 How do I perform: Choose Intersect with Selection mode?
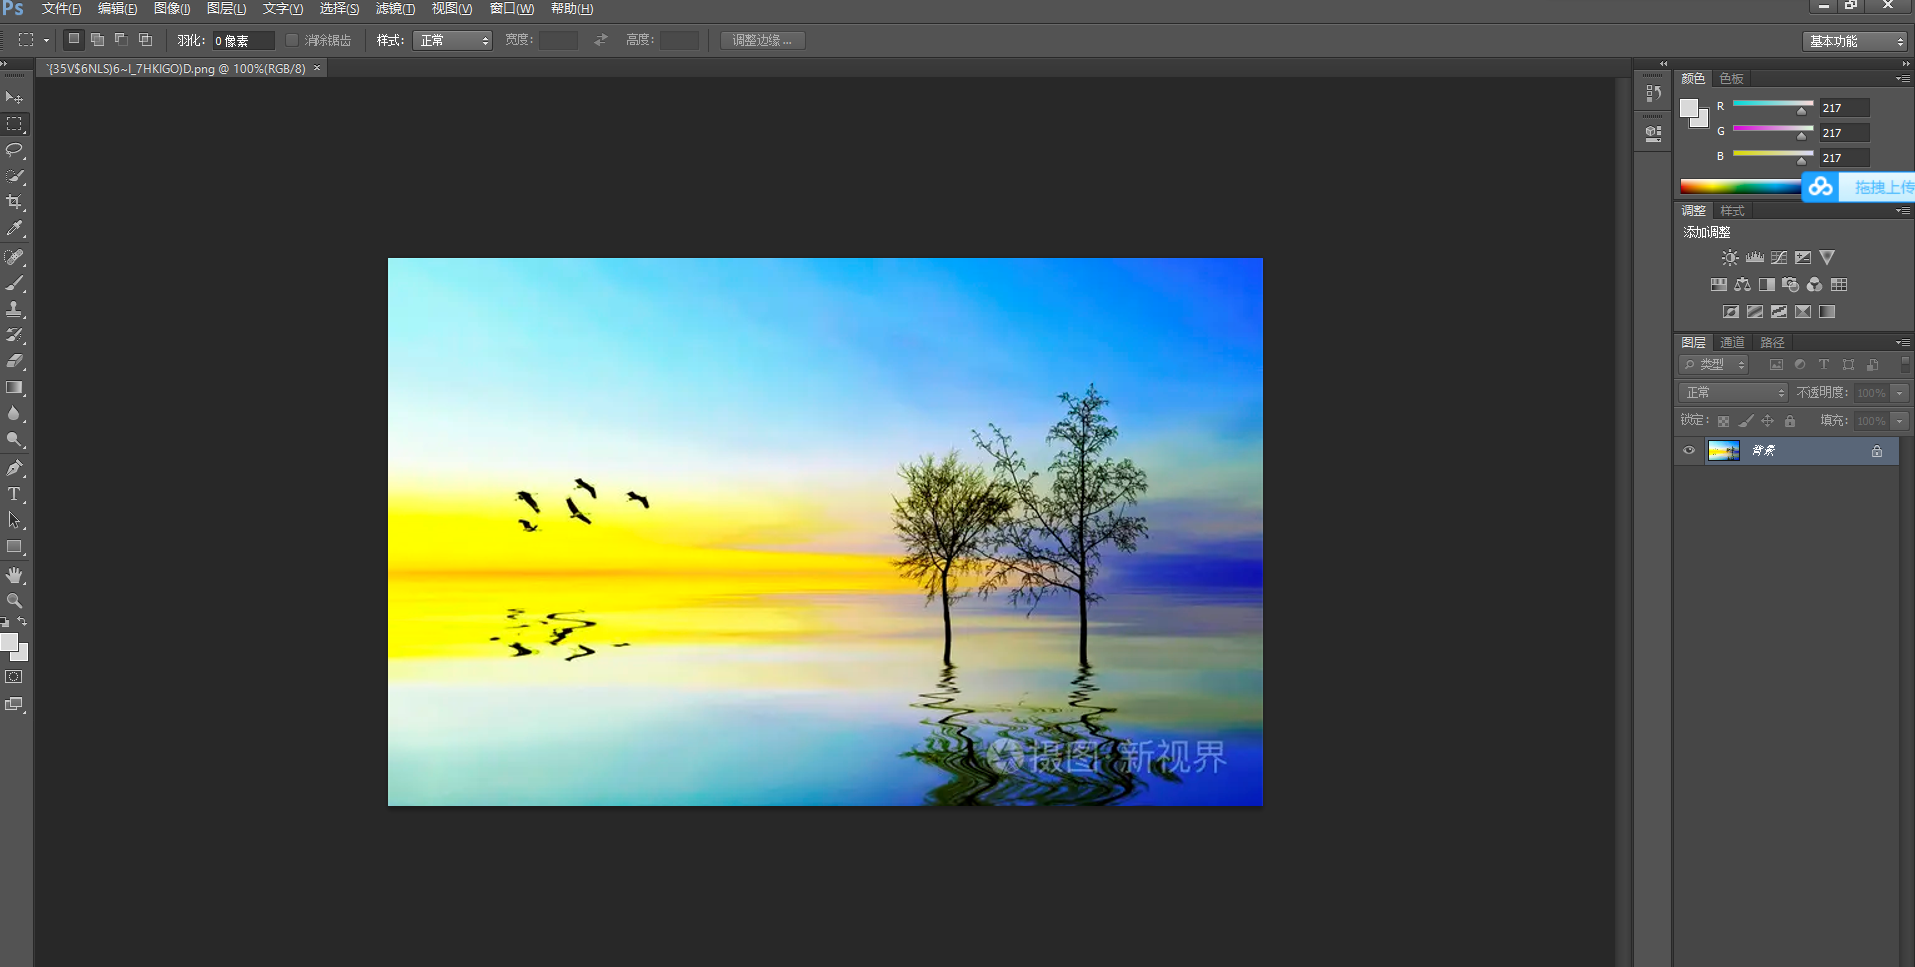click(145, 40)
